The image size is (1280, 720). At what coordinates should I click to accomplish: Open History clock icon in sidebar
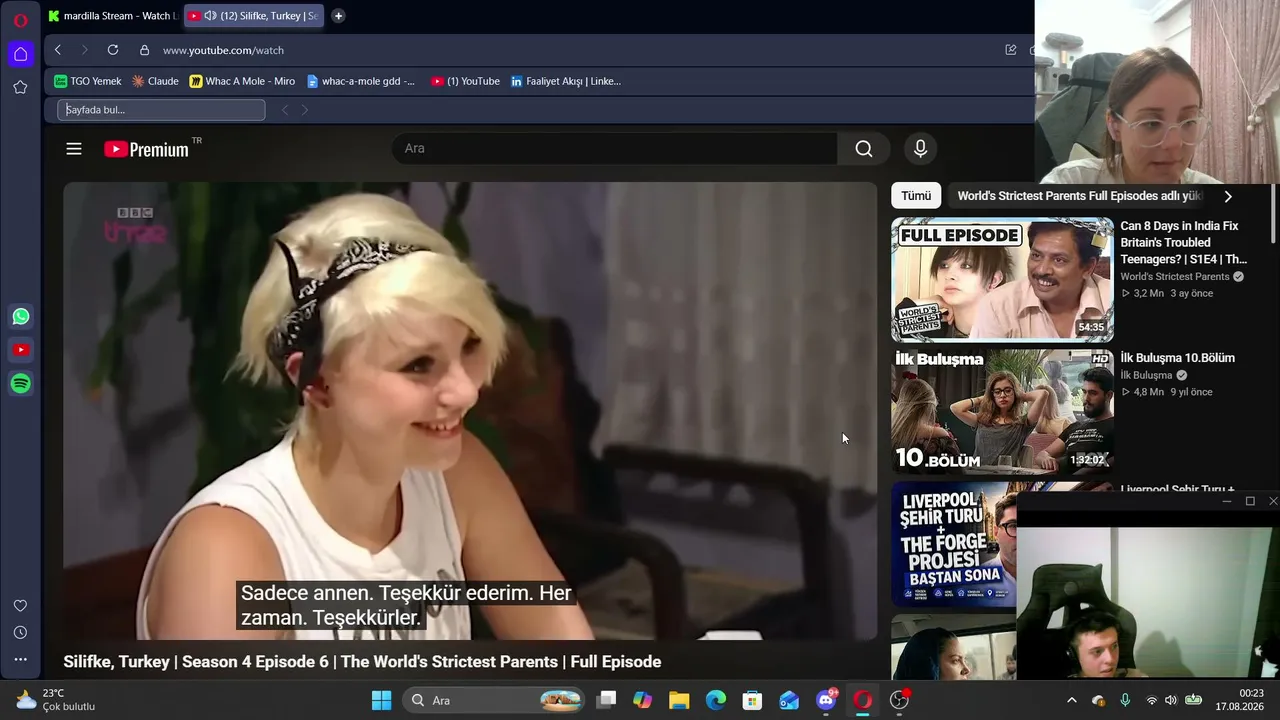click(x=20, y=632)
